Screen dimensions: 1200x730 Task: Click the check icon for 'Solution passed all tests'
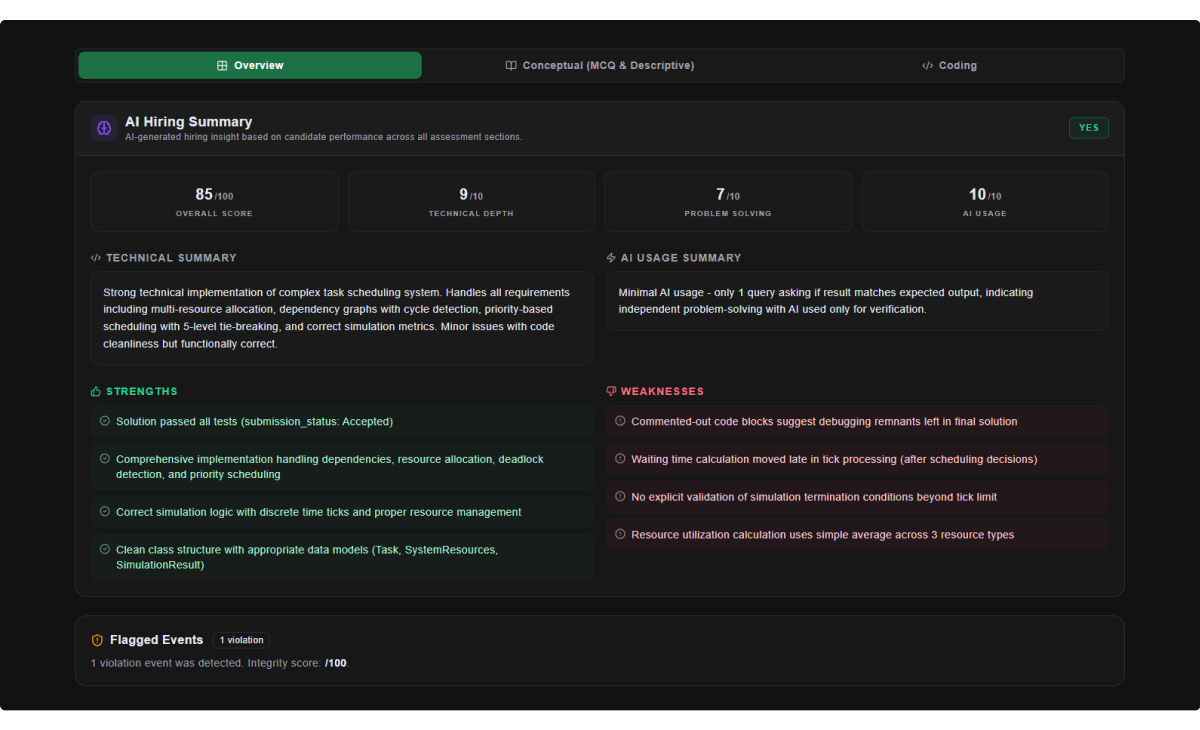105,421
